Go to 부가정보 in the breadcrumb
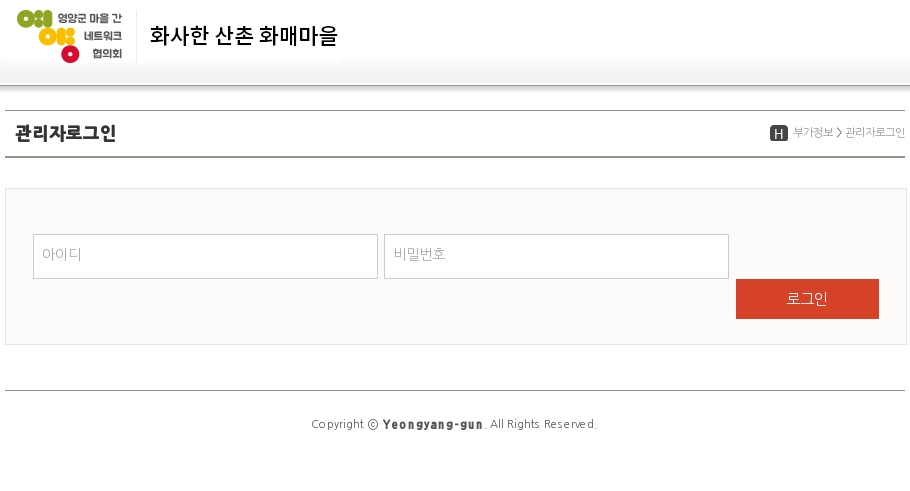Viewport: 910px width, 491px height. tap(813, 133)
